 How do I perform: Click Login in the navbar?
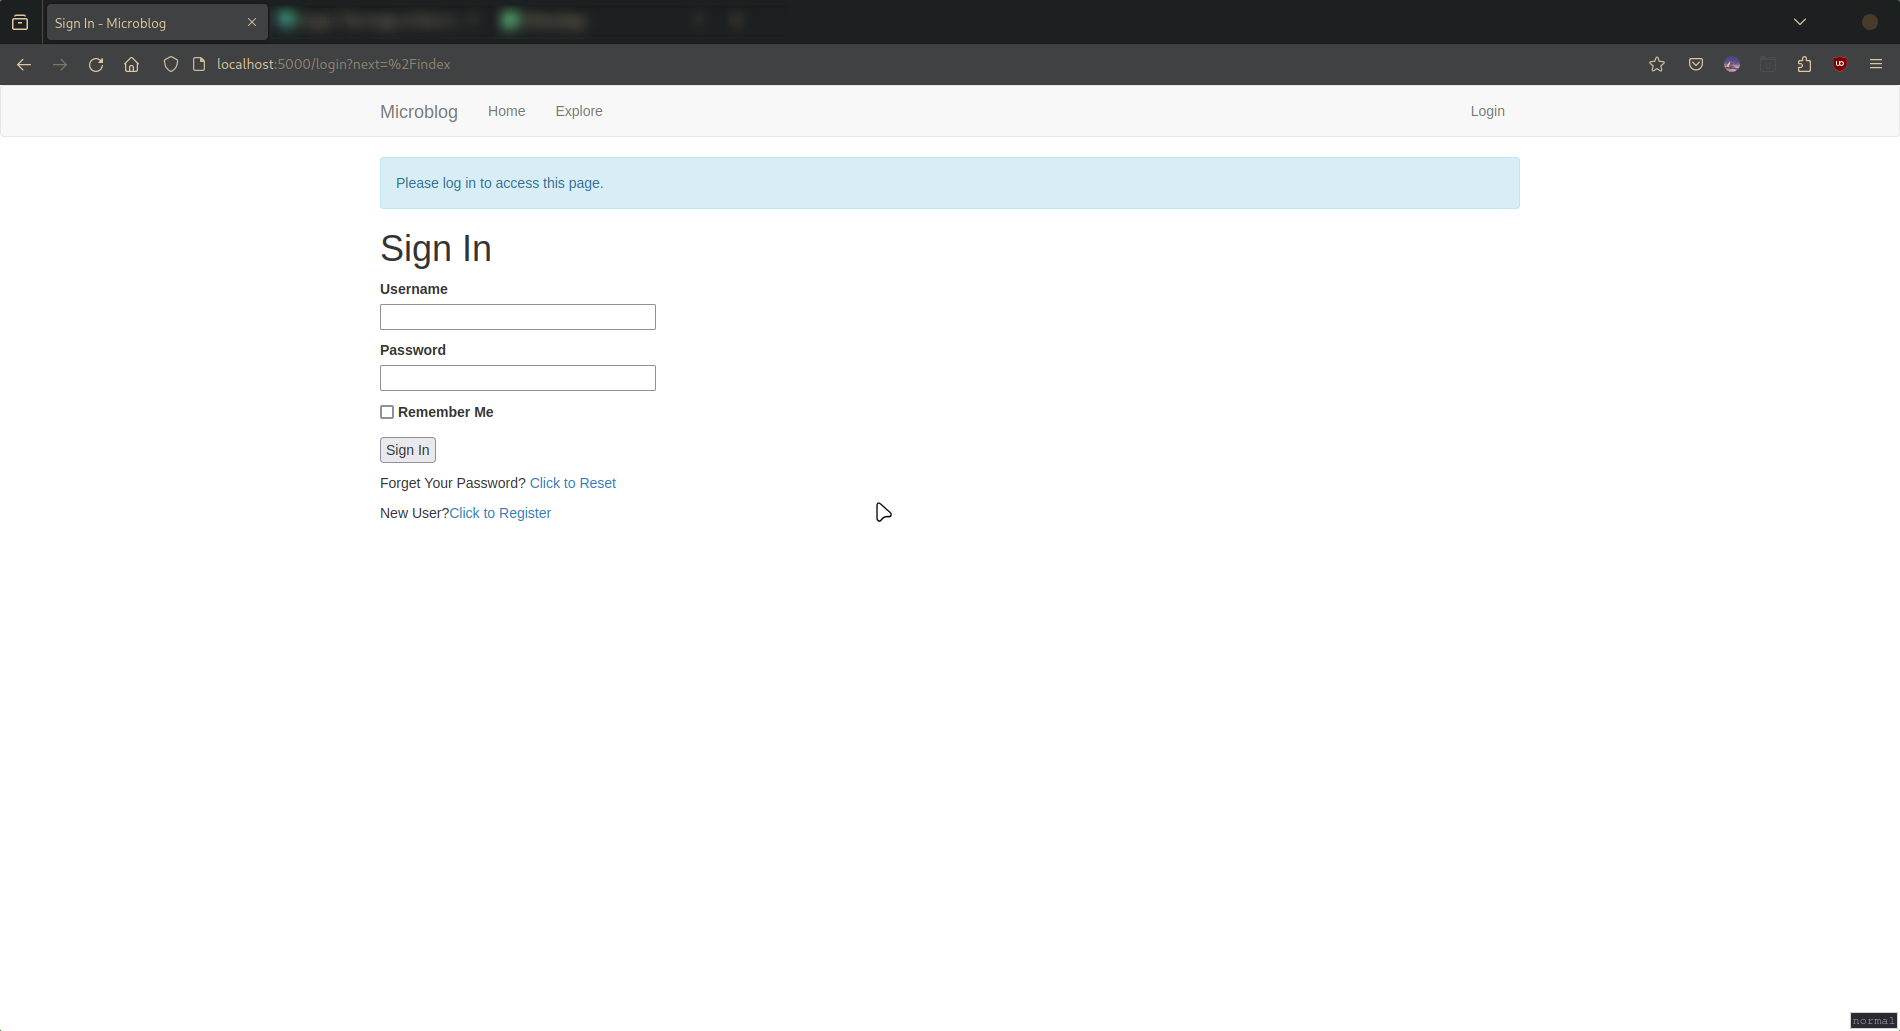1488,111
